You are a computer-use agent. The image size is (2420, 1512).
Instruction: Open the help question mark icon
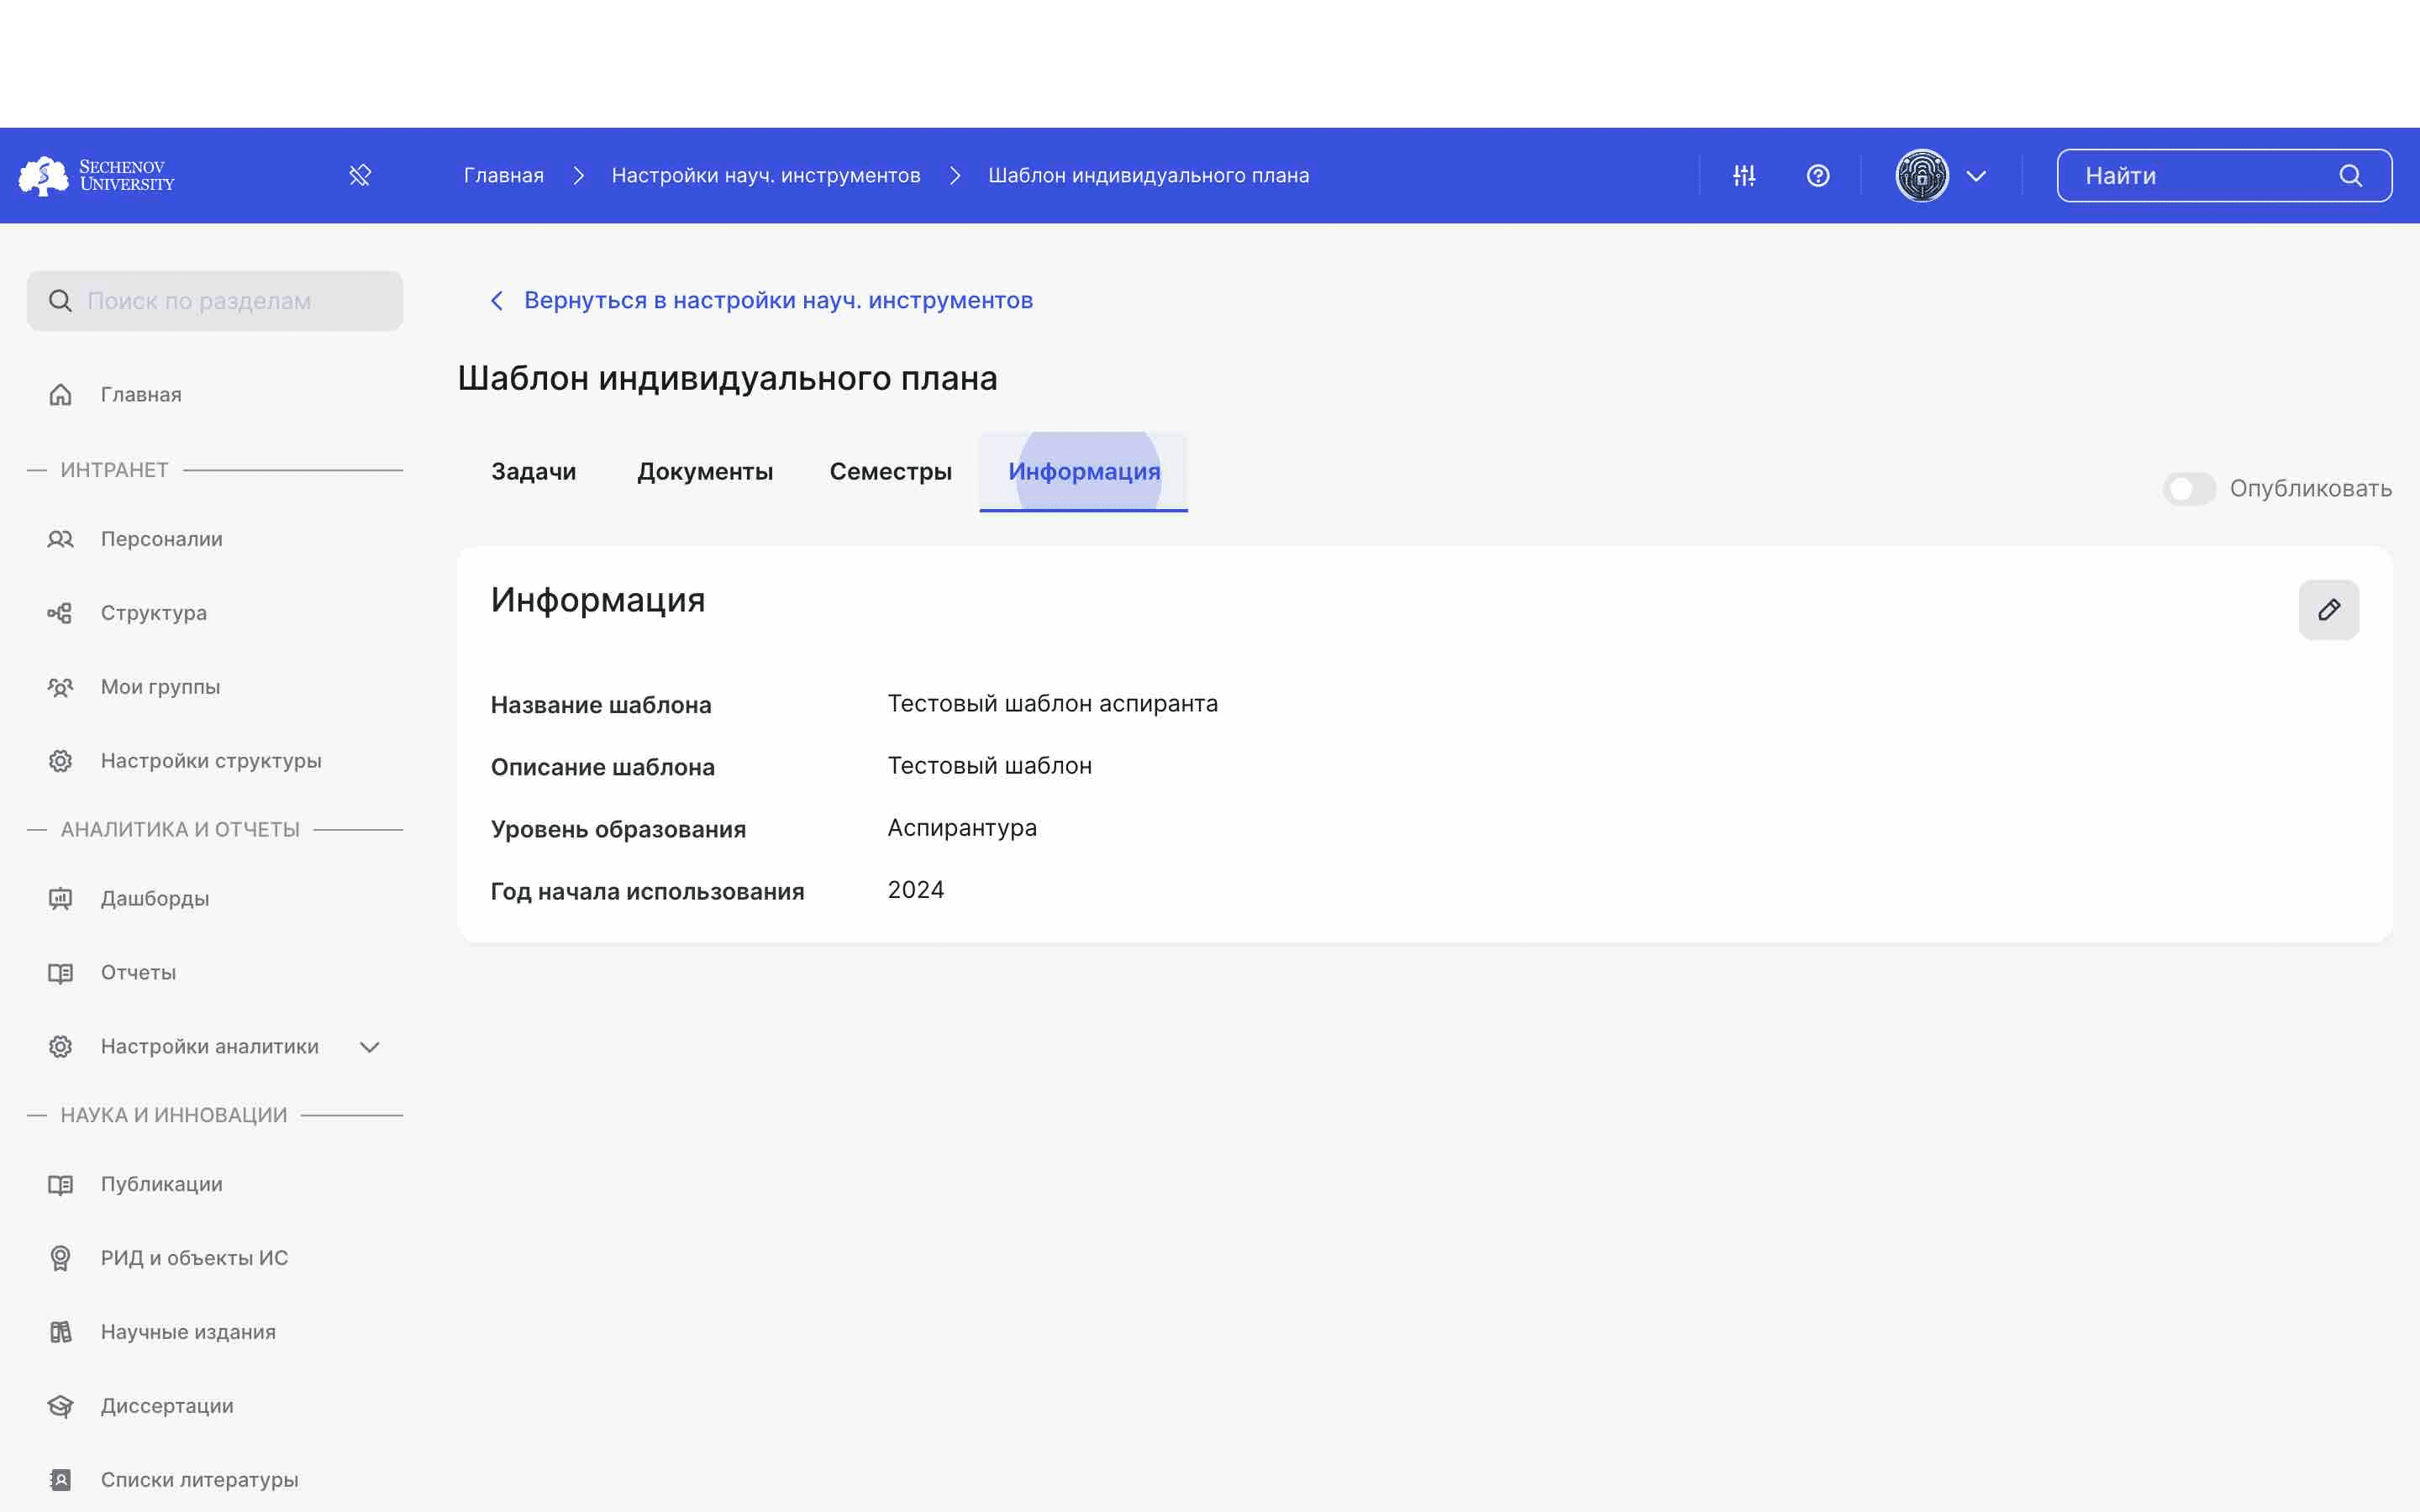pyautogui.click(x=1818, y=175)
